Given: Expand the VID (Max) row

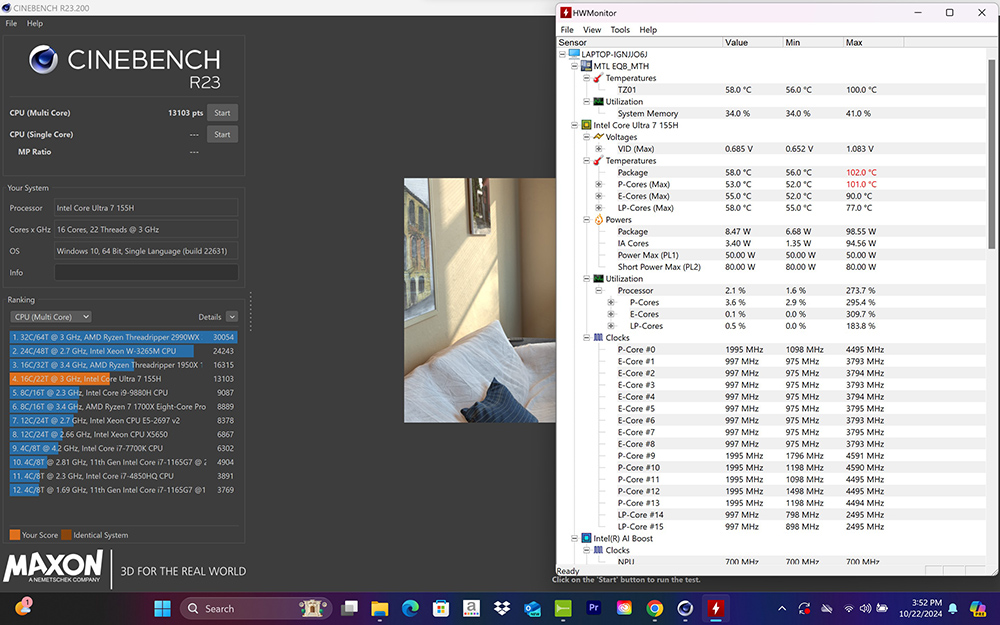Looking at the screenshot, I should tap(598, 149).
